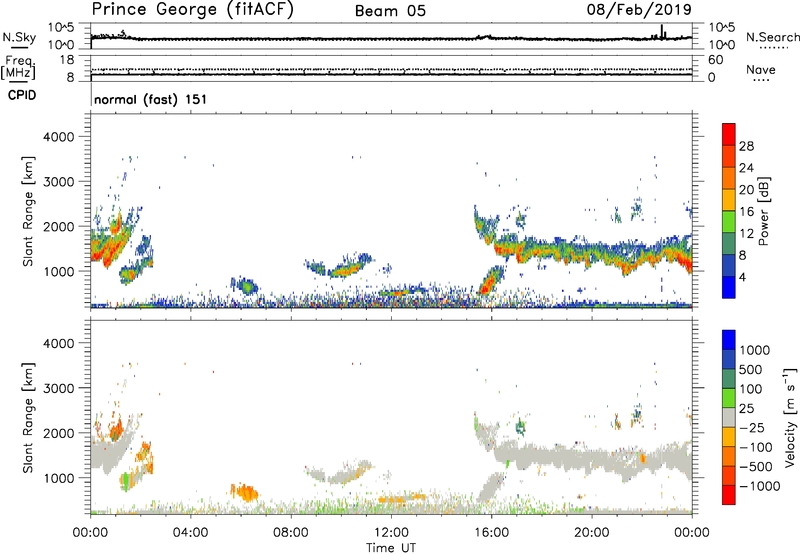Click '1000' on the Velocity scale
800x554 pixels.
(755, 350)
